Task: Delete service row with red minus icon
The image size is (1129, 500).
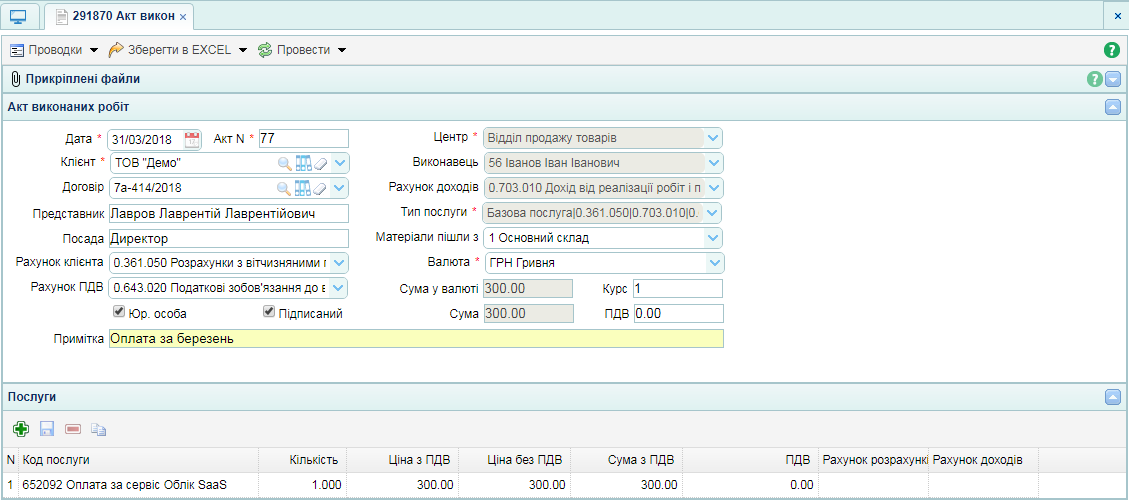Action: pyautogui.click(x=73, y=429)
